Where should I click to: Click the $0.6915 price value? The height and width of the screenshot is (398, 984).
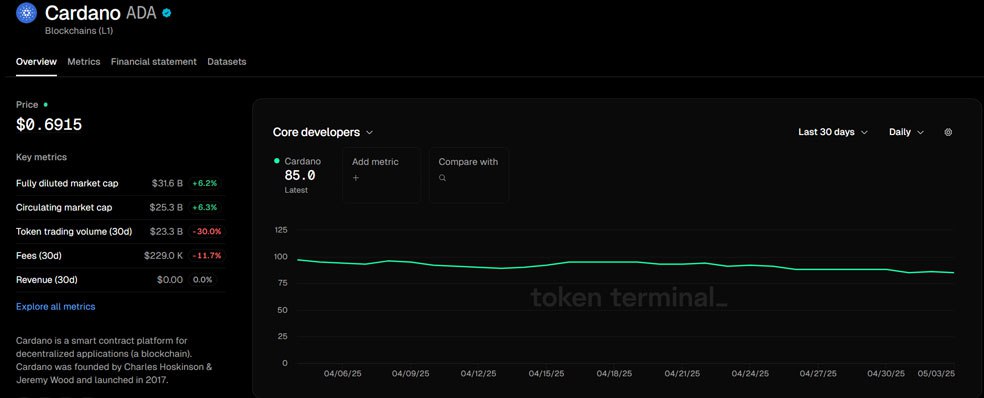[x=49, y=125]
